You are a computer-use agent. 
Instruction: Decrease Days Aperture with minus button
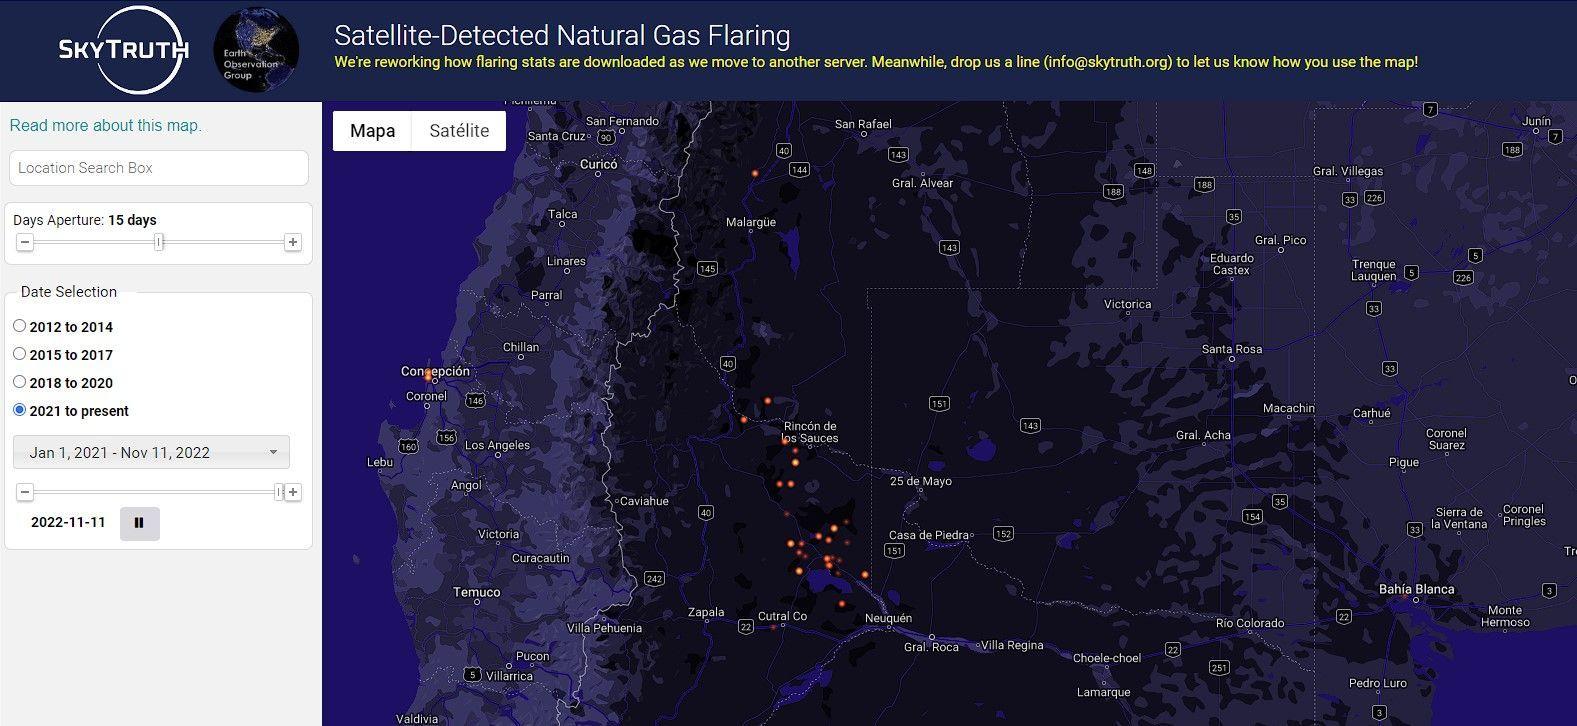pos(26,242)
